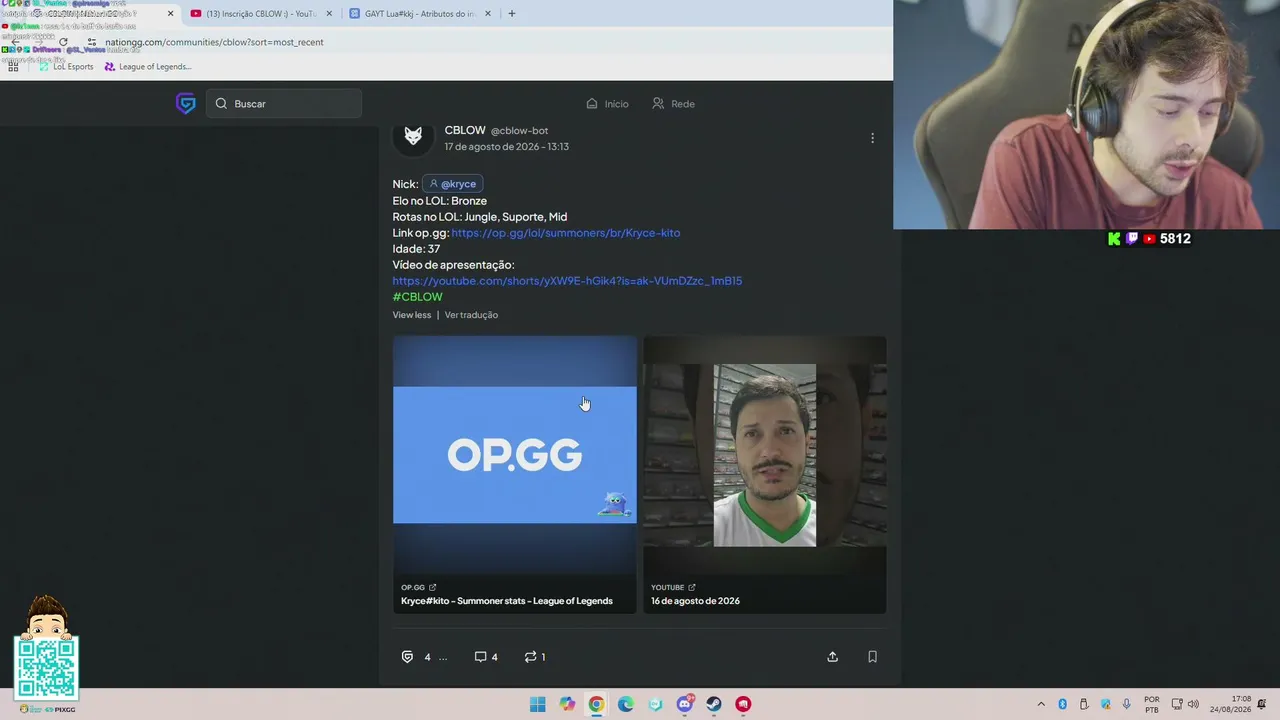Collapse the post with View less
Image resolution: width=1280 pixels, height=720 pixels.
click(x=412, y=315)
